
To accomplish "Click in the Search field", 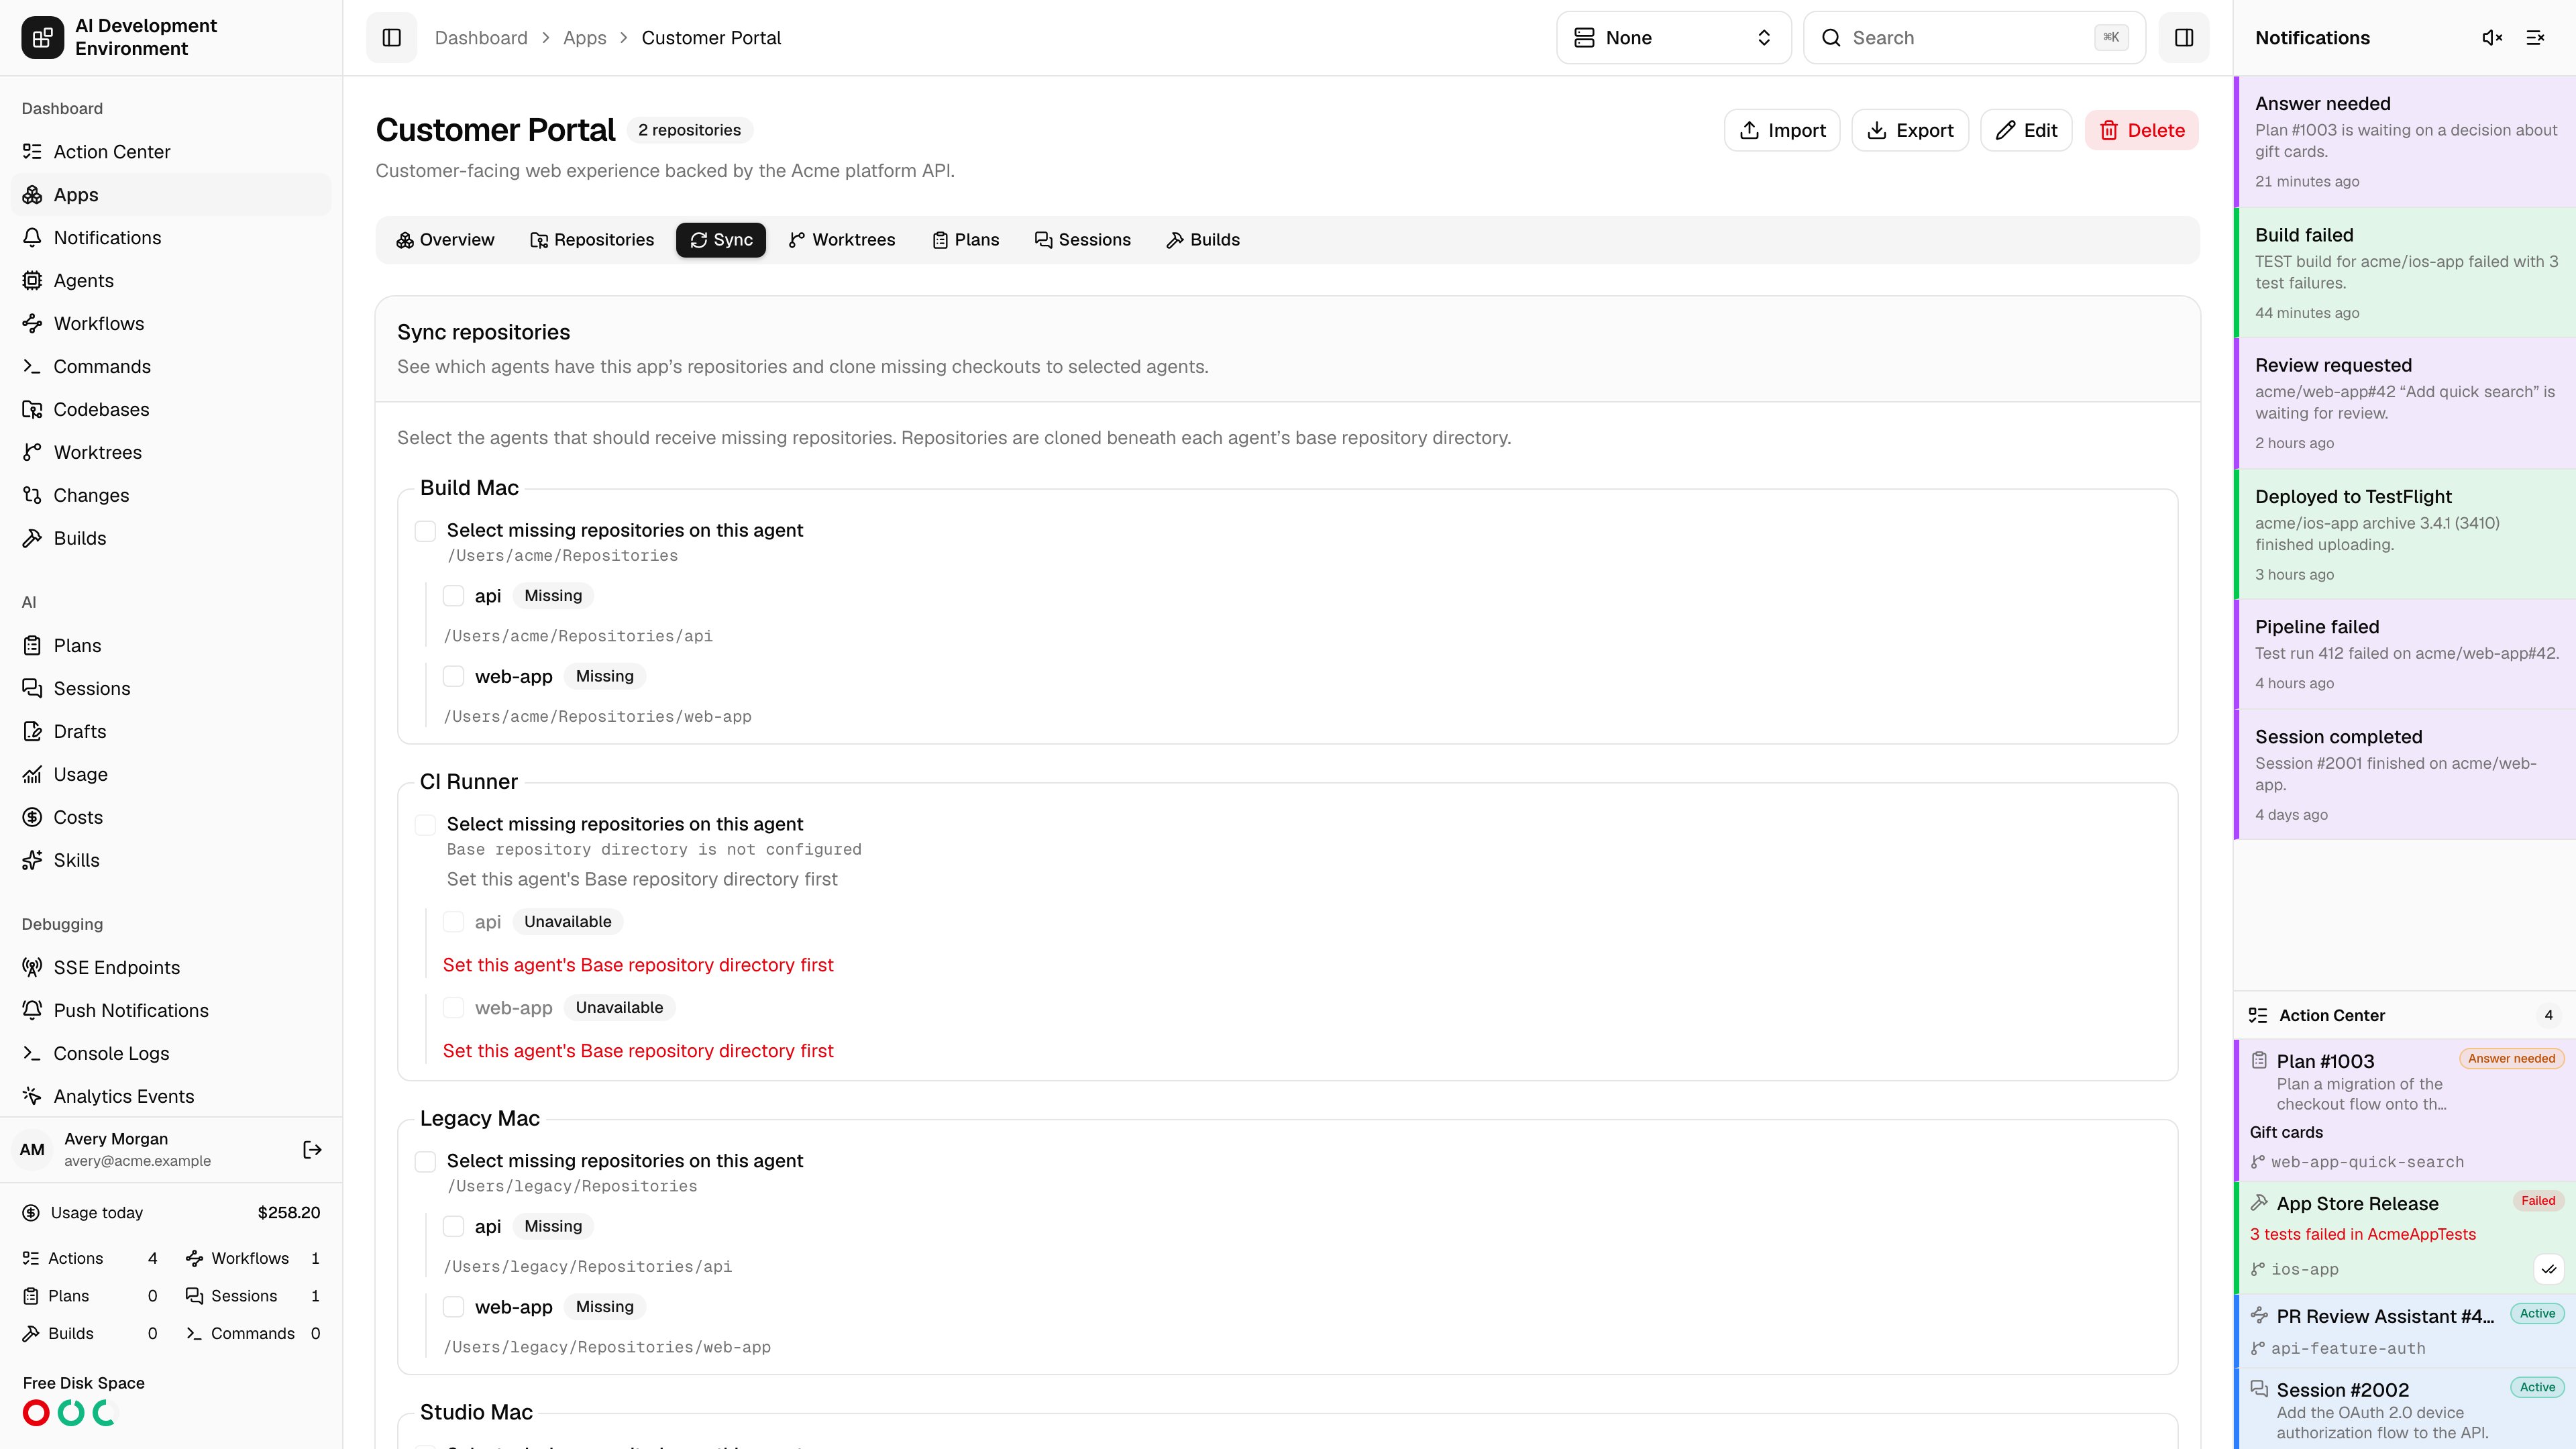I will (x=1974, y=37).
